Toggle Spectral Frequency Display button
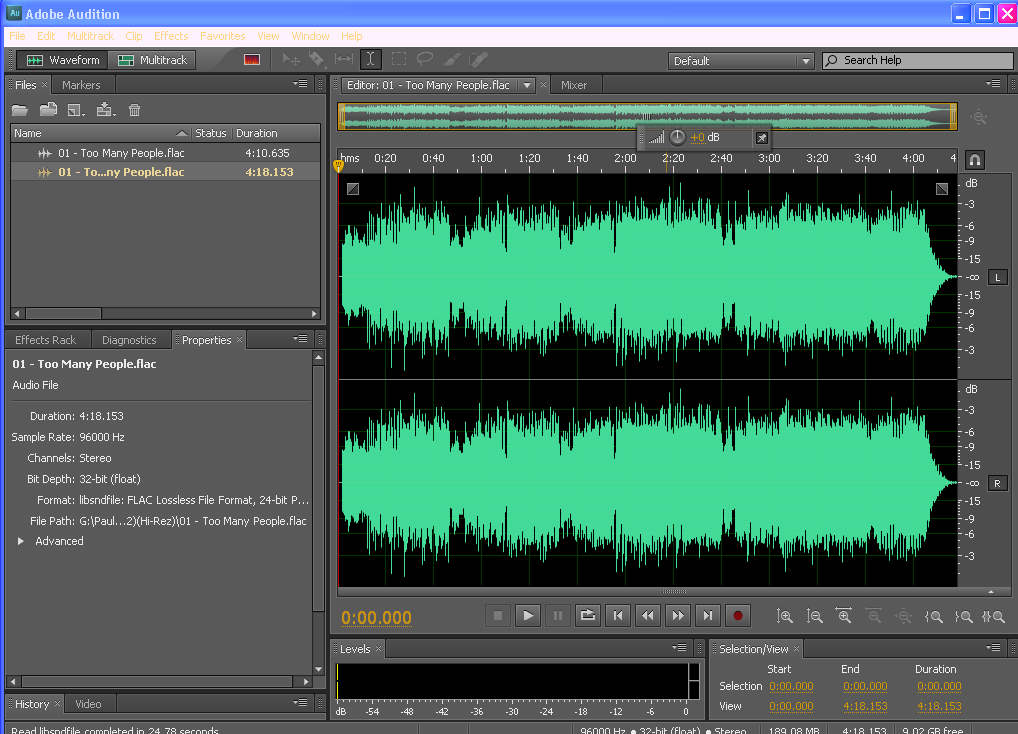 pyautogui.click(x=252, y=60)
